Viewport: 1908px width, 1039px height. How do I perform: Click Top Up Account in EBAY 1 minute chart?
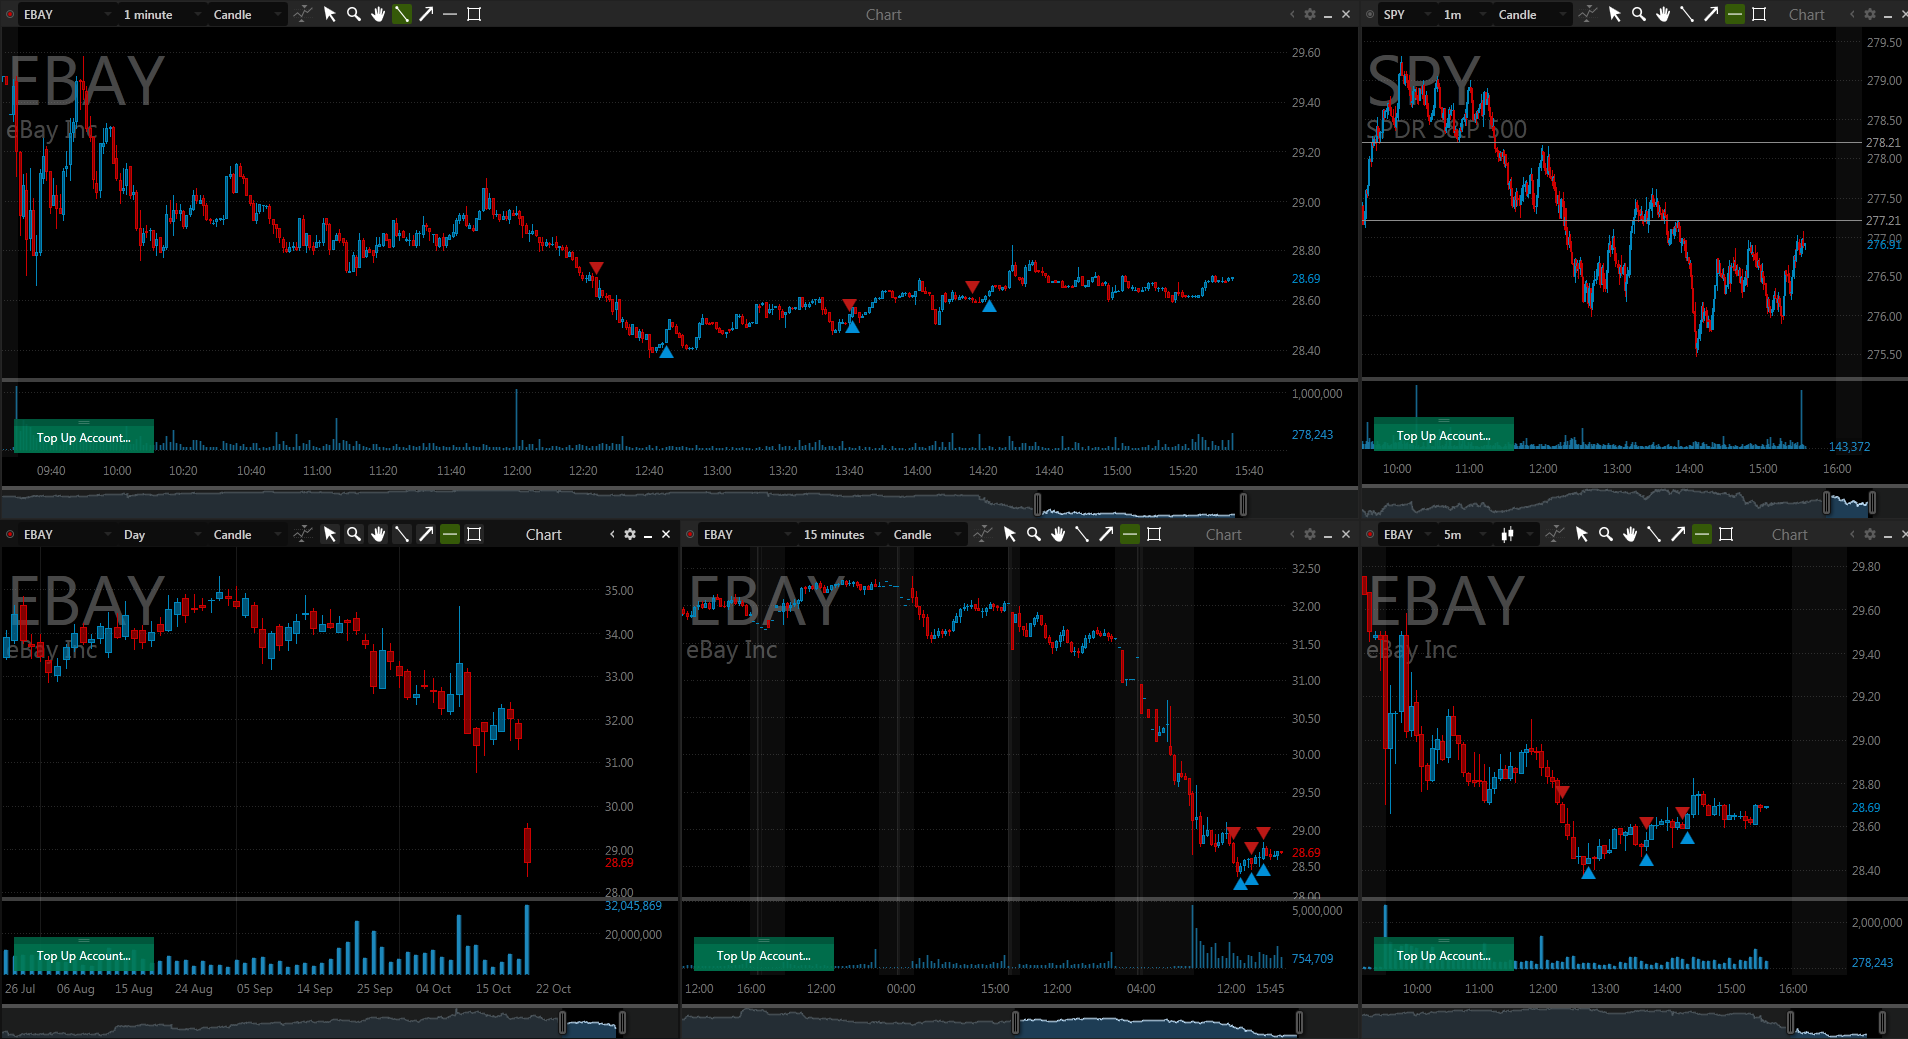(84, 437)
